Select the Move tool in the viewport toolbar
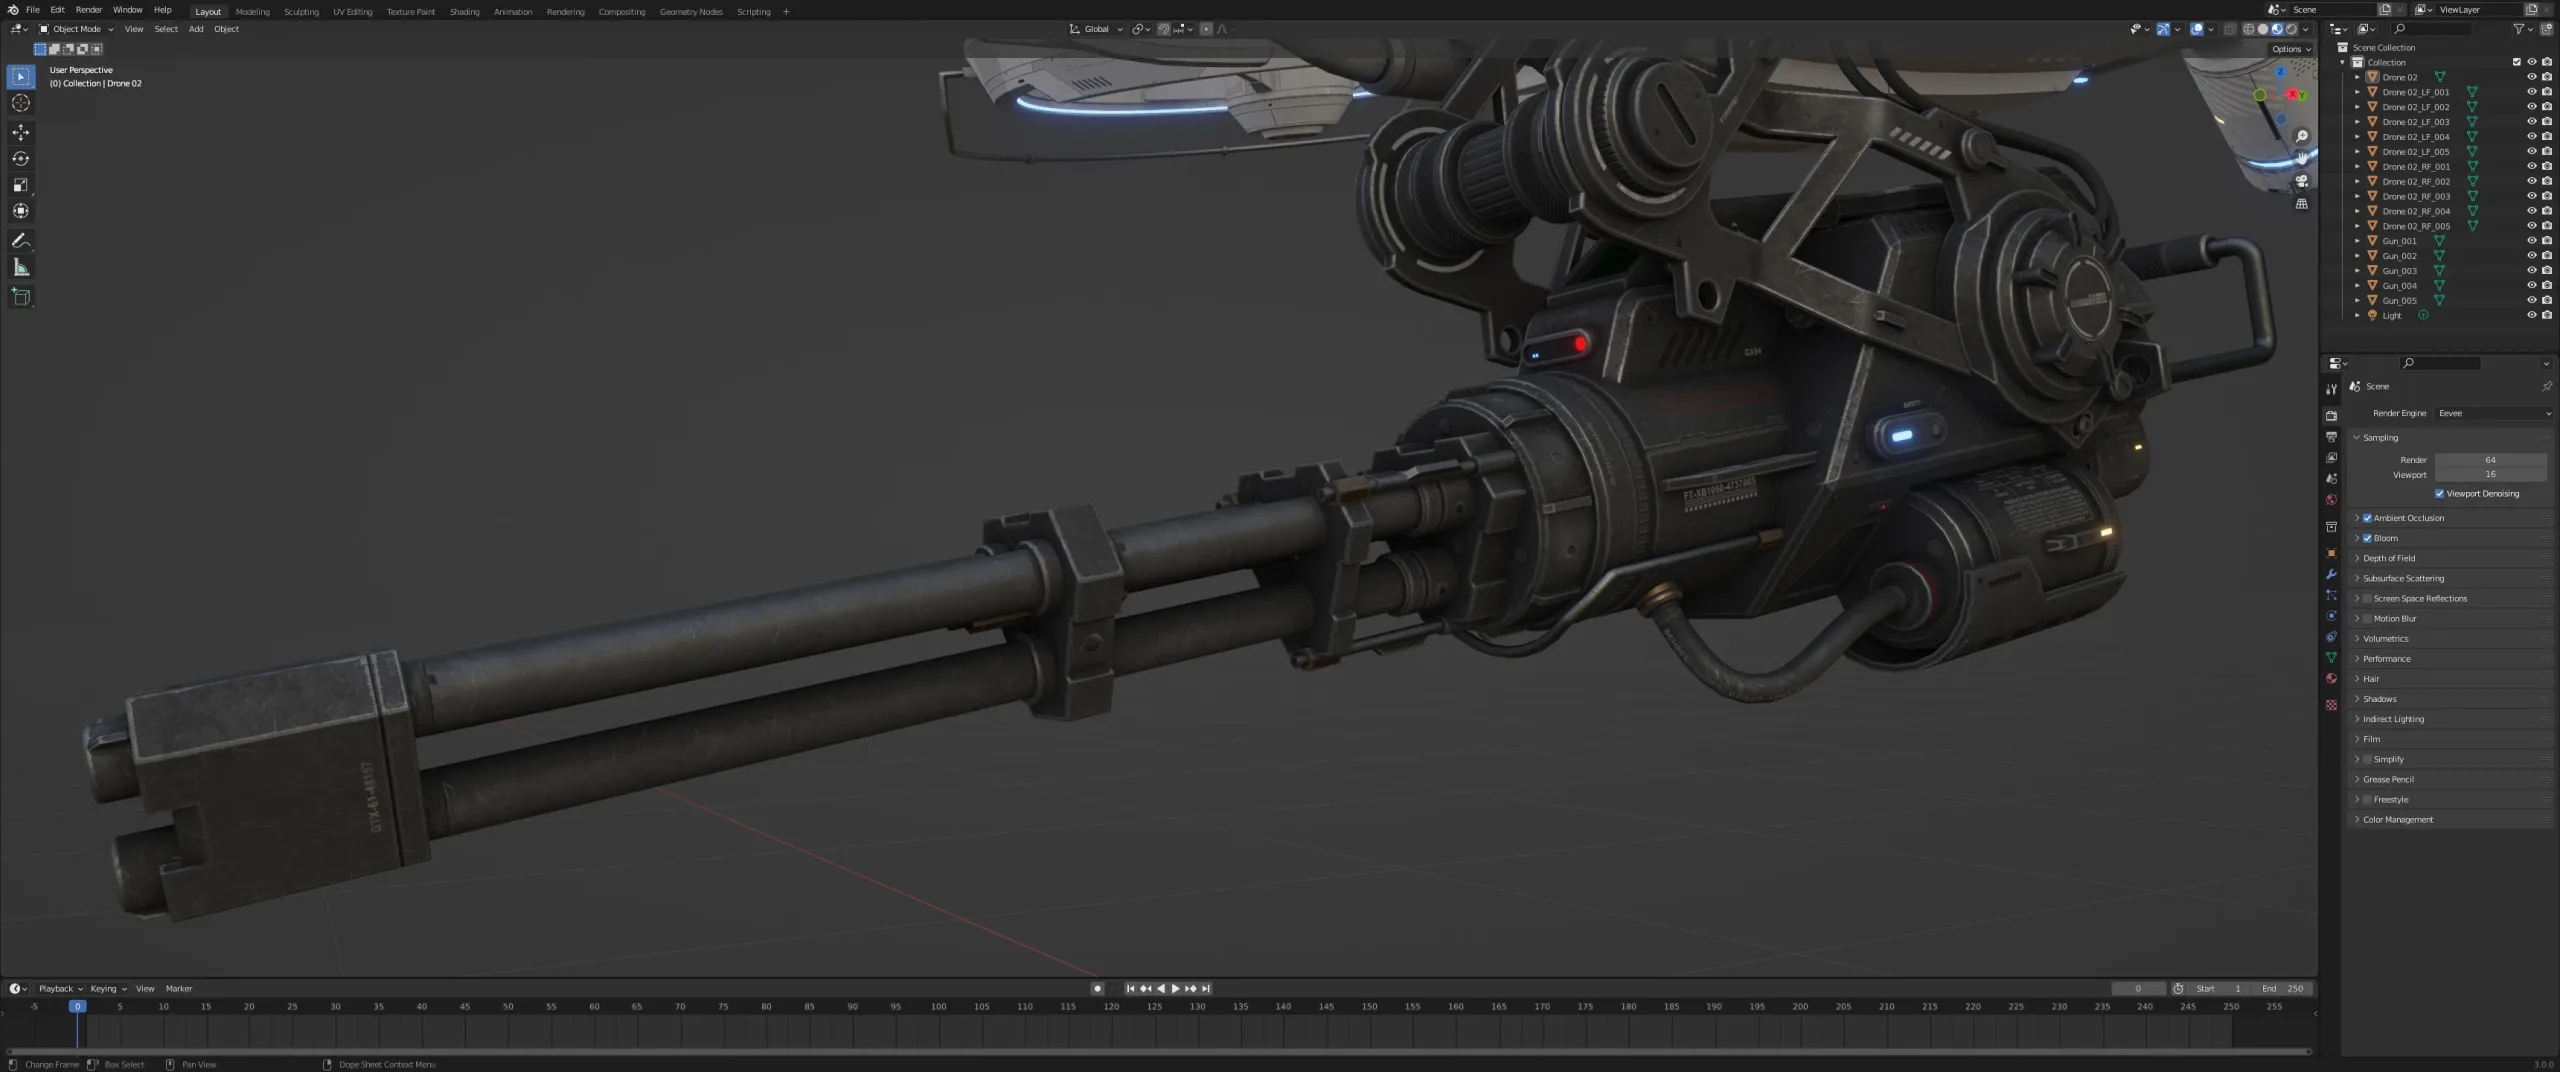 [x=20, y=131]
